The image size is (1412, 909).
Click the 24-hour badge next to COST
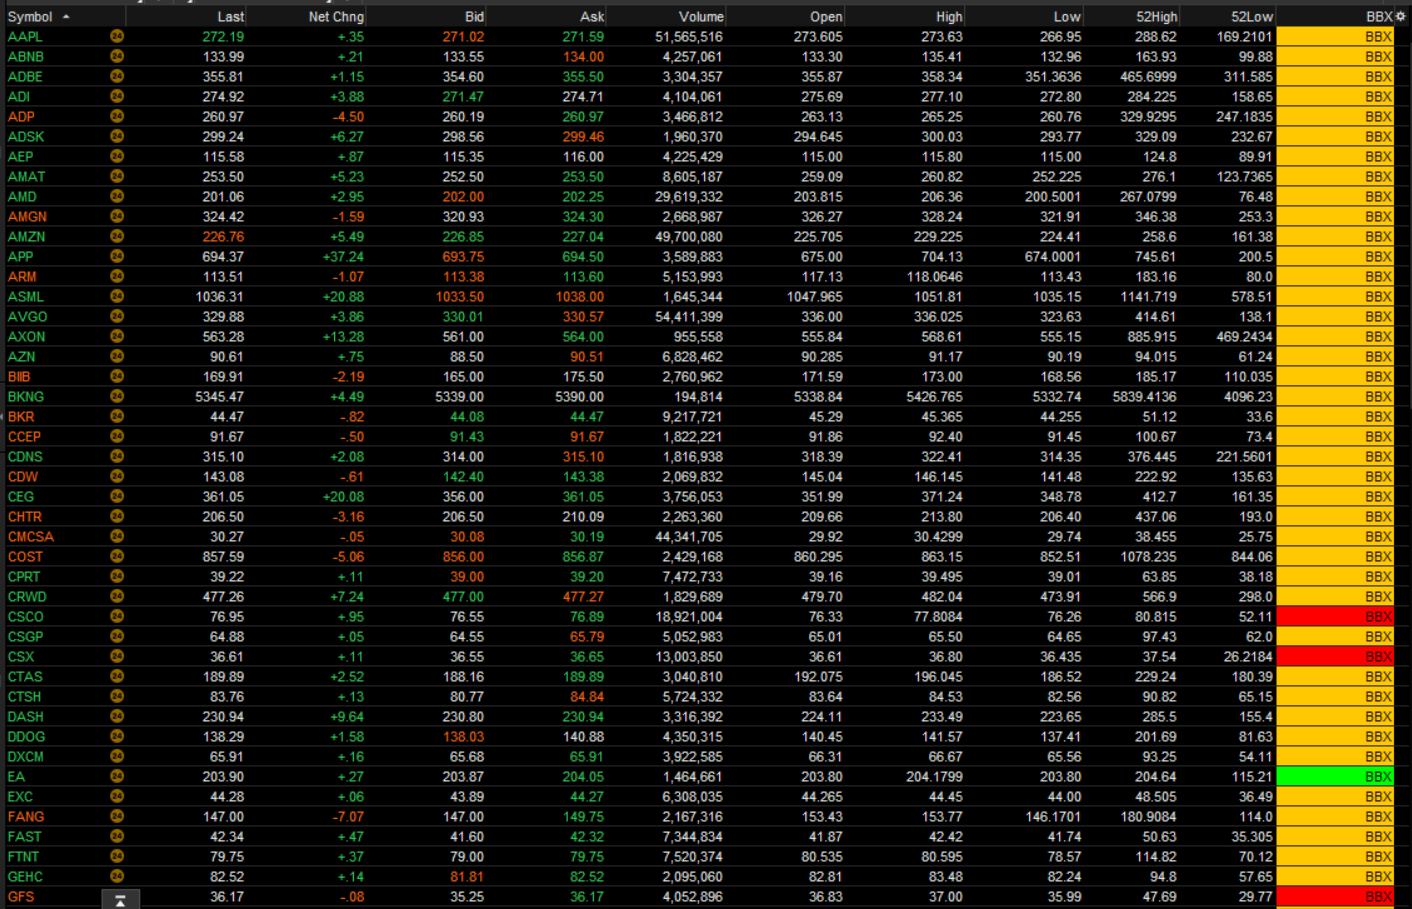117,557
